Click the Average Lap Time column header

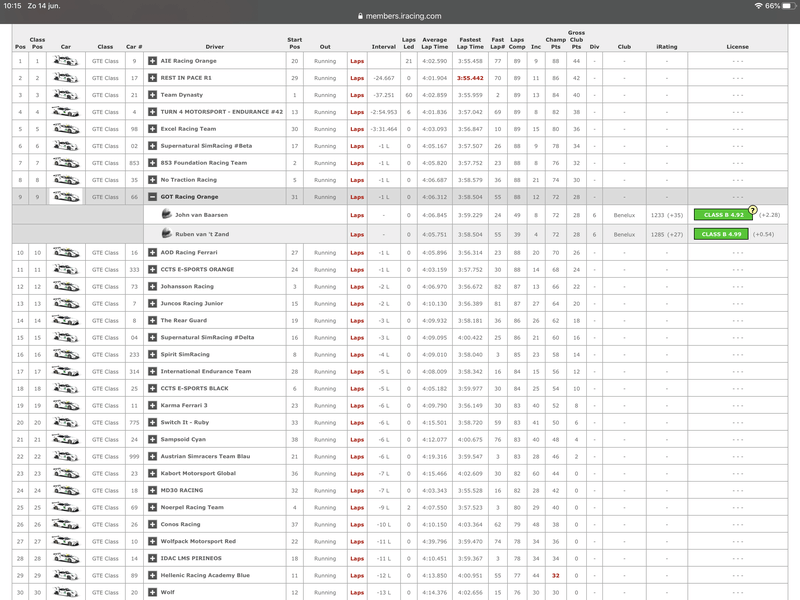434,43
